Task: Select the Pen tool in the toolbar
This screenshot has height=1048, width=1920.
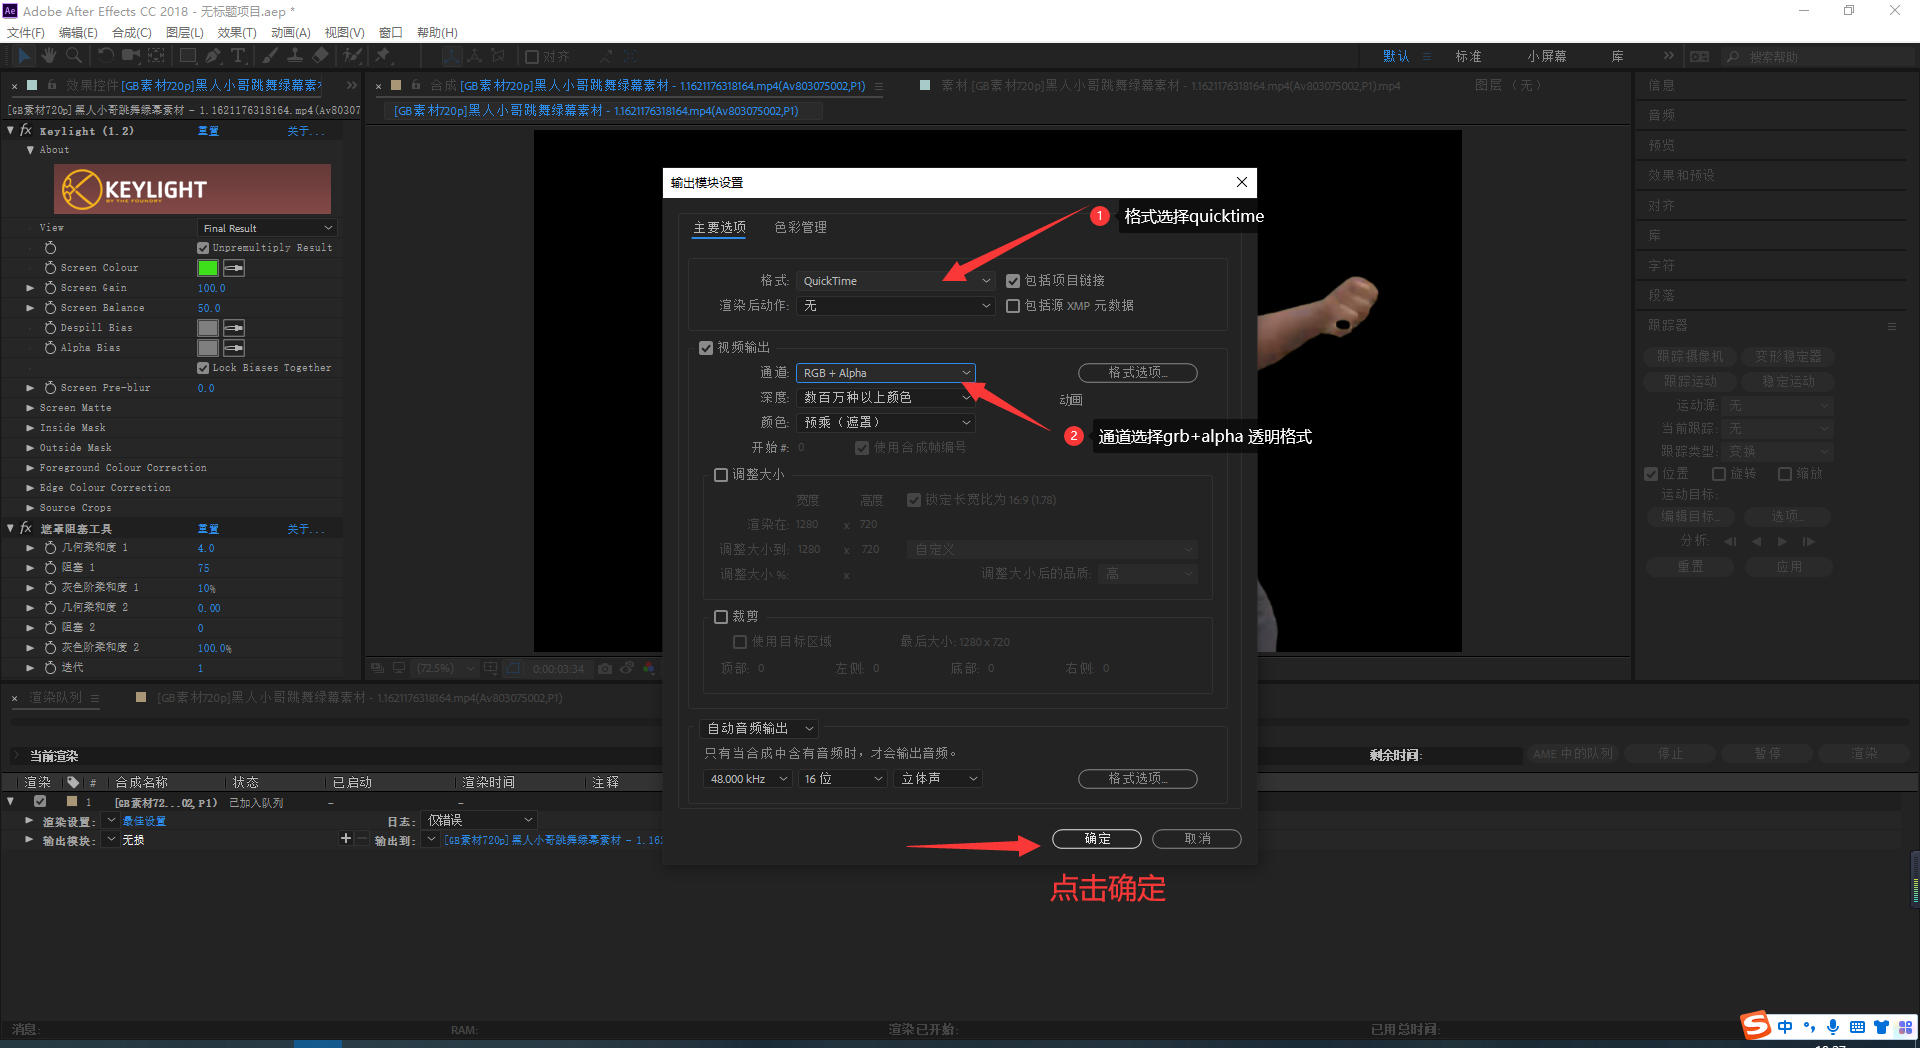Action: tap(213, 56)
